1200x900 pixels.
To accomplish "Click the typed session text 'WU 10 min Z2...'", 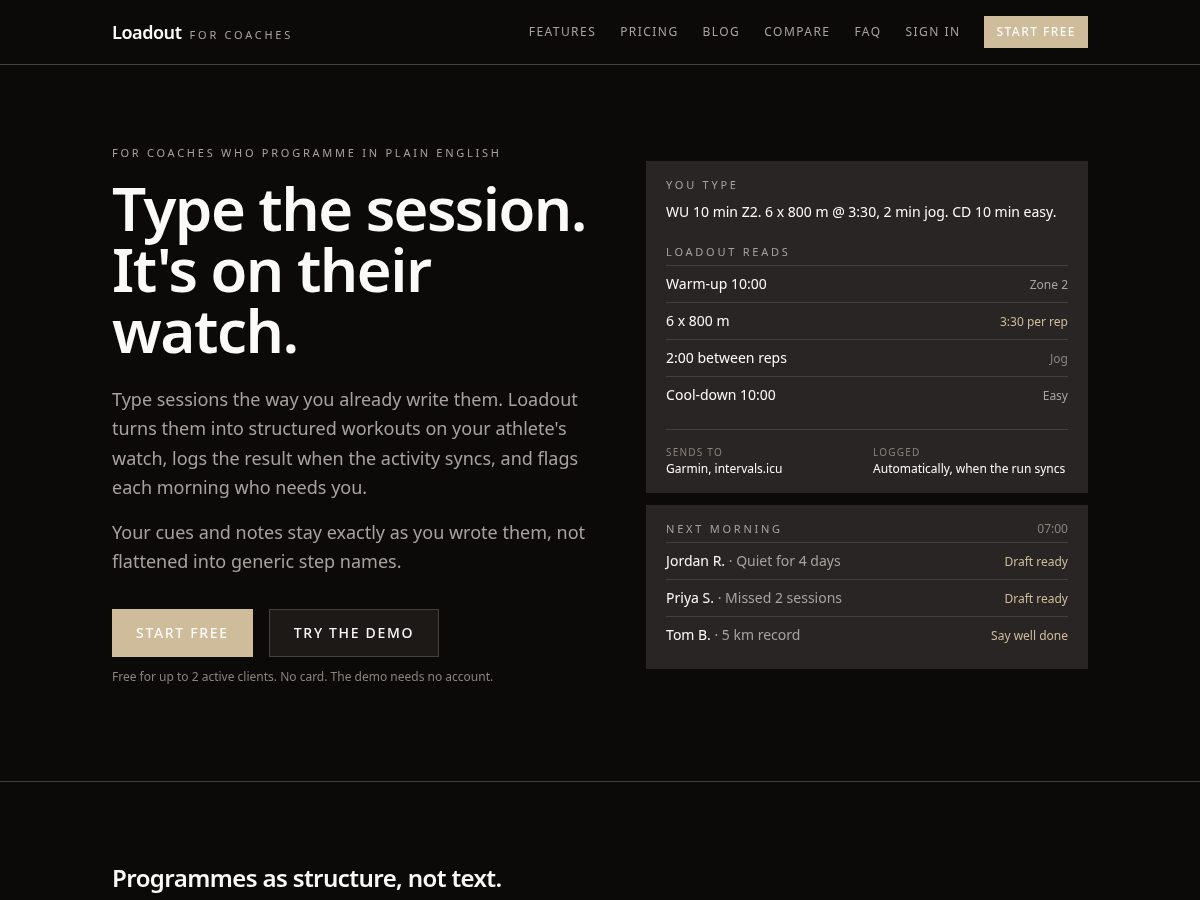I will pyautogui.click(x=861, y=212).
